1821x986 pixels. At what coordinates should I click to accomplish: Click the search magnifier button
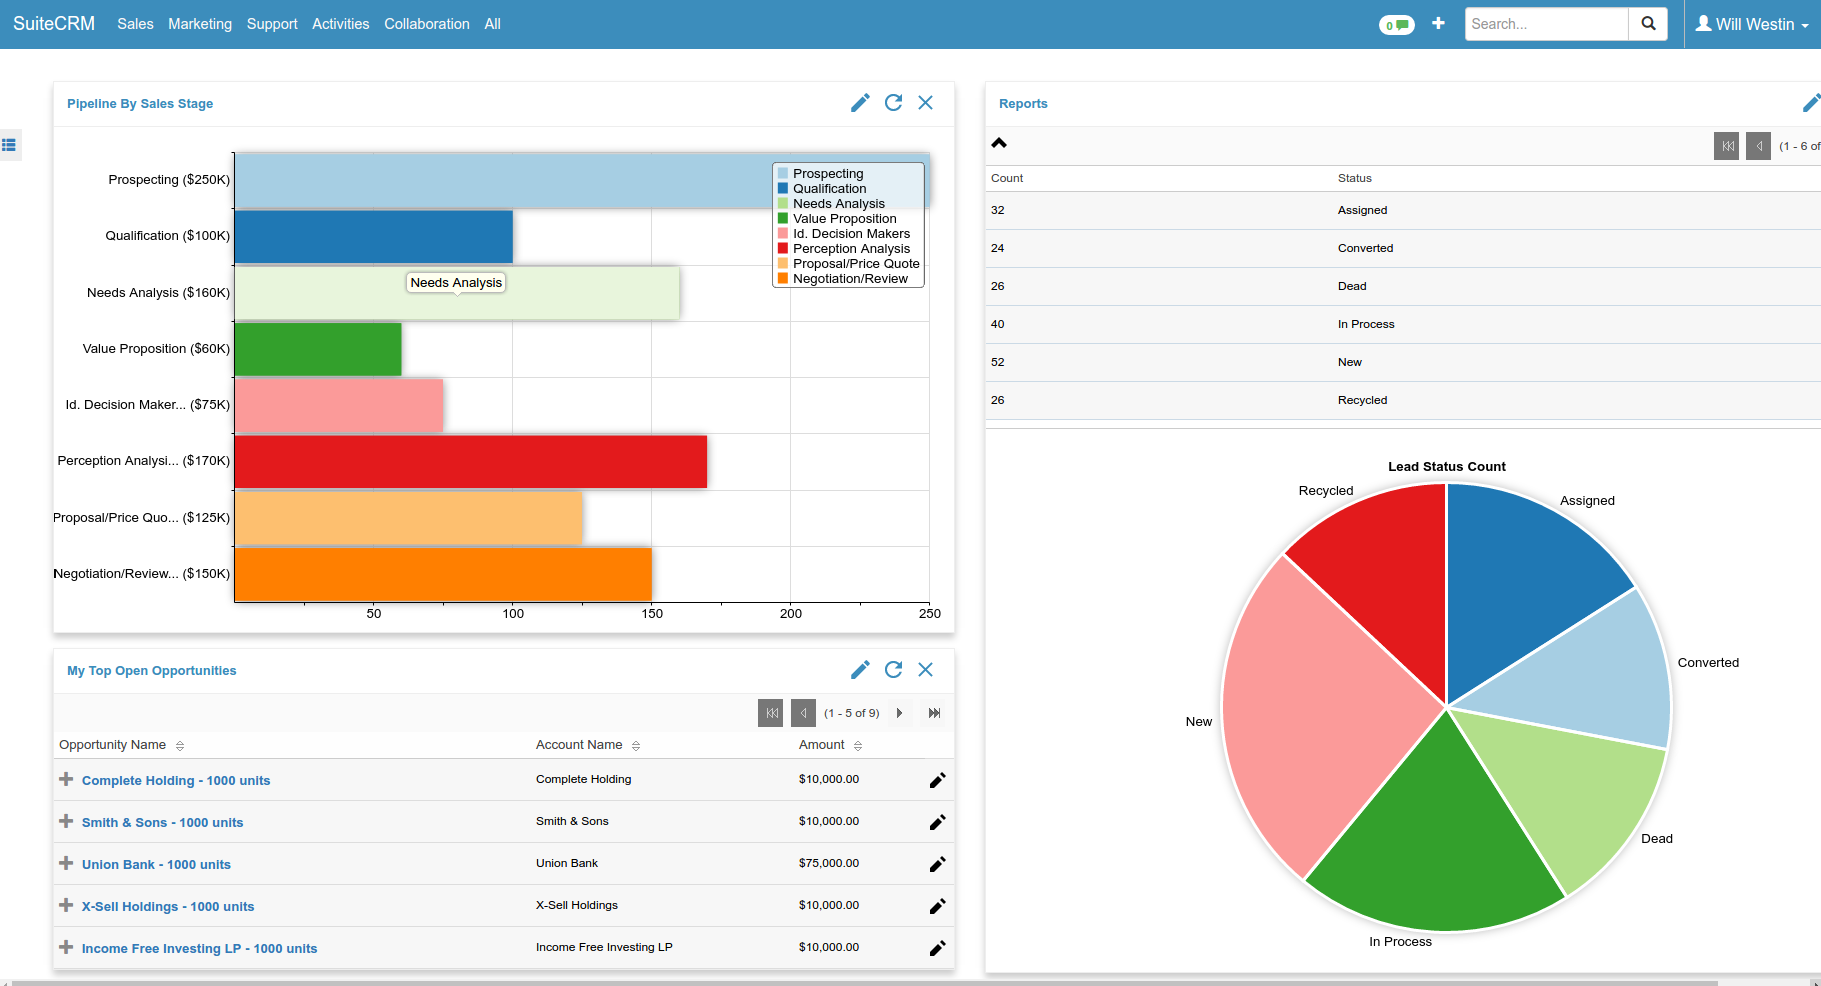click(x=1648, y=24)
